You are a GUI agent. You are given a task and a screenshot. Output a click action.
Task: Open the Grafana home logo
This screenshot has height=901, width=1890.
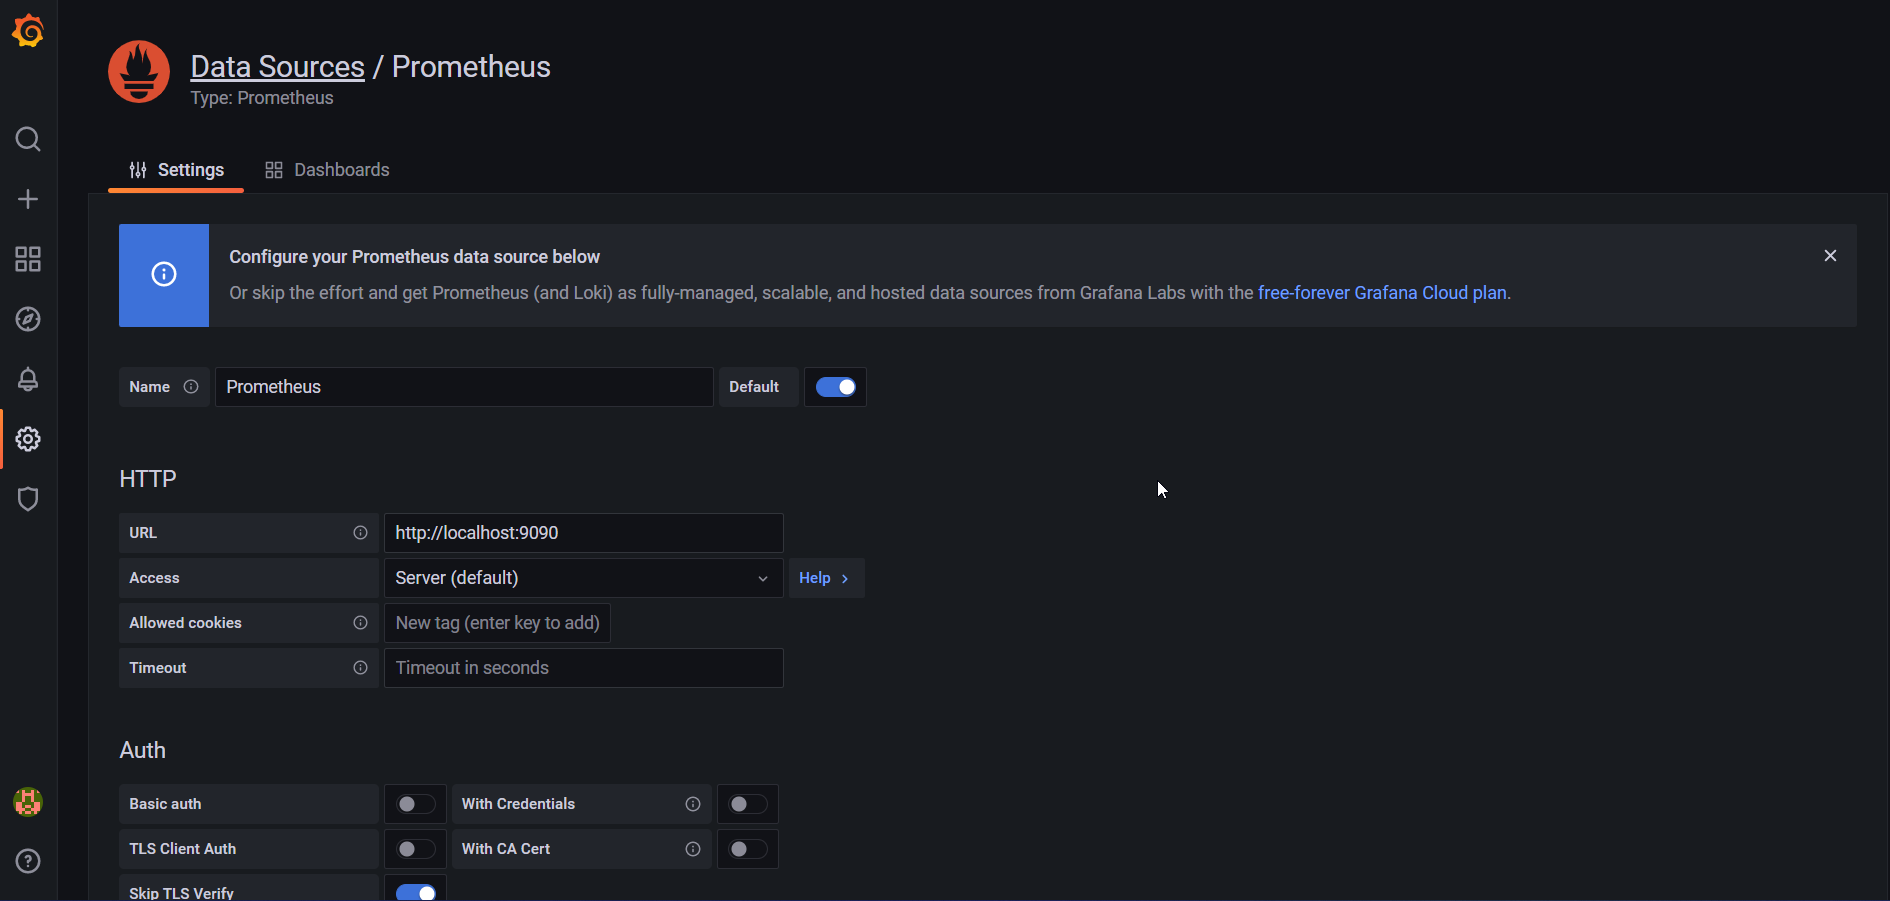coord(28,31)
